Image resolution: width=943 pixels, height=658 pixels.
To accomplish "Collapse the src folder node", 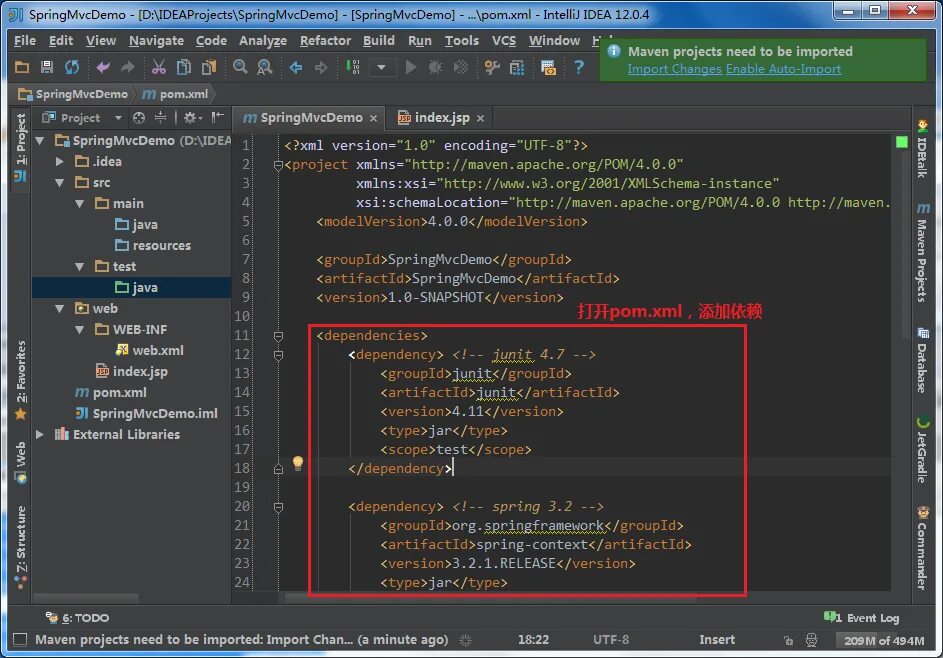I will pos(60,182).
